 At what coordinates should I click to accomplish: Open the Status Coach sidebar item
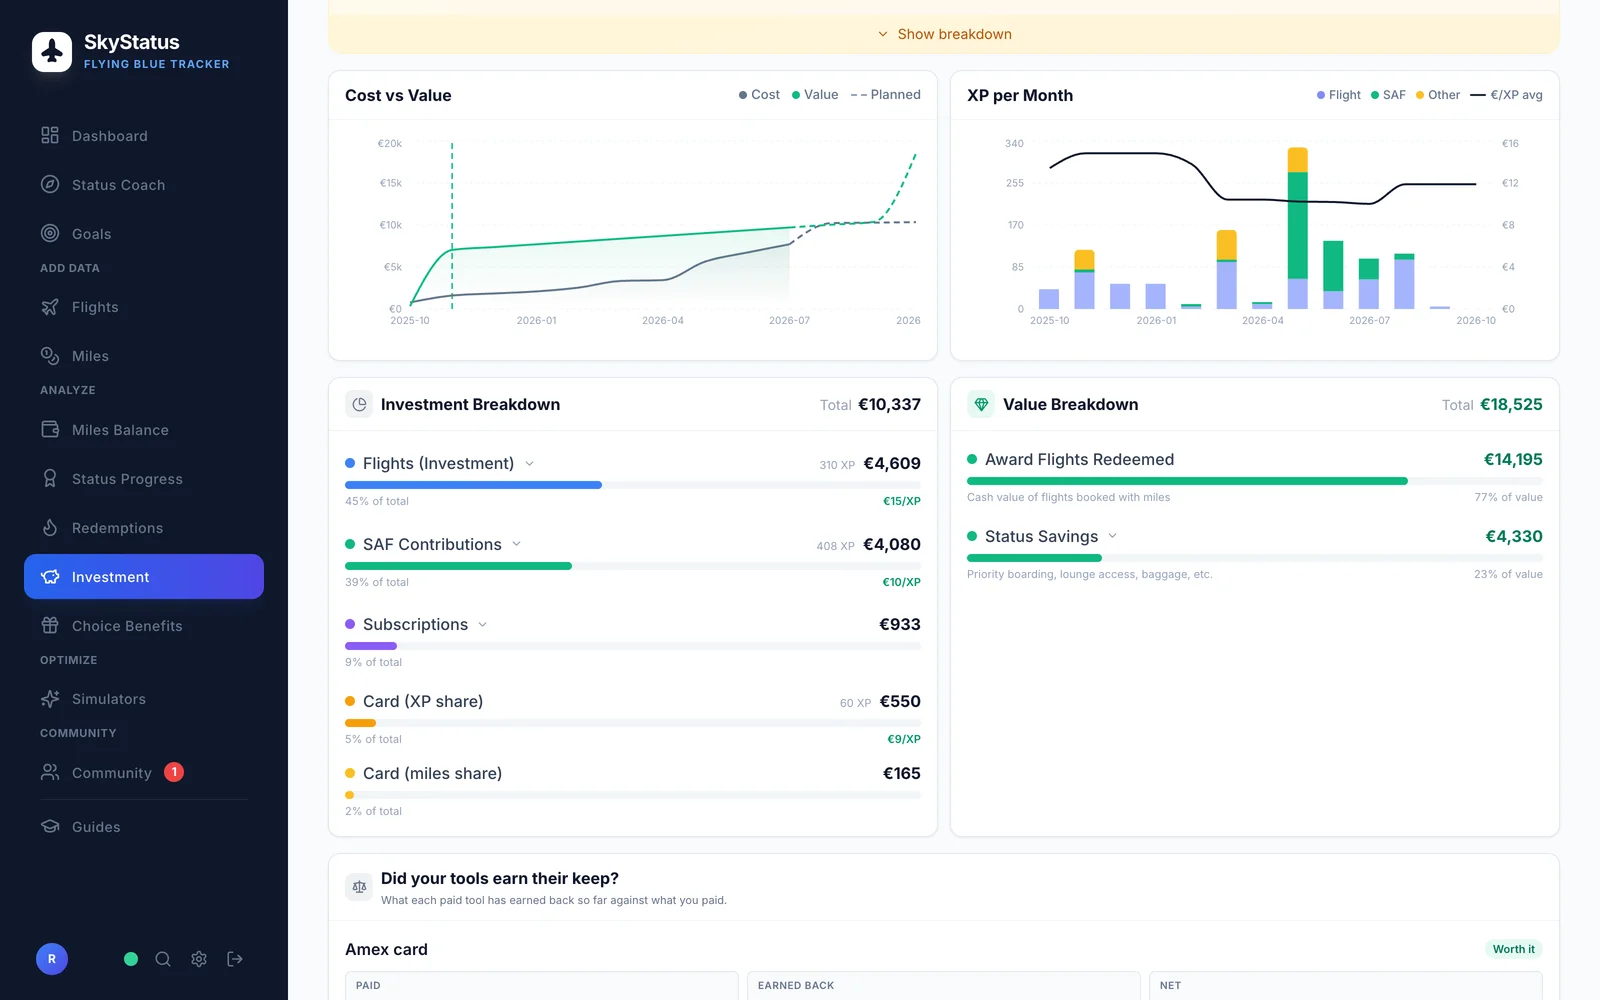(x=144, y=185)
